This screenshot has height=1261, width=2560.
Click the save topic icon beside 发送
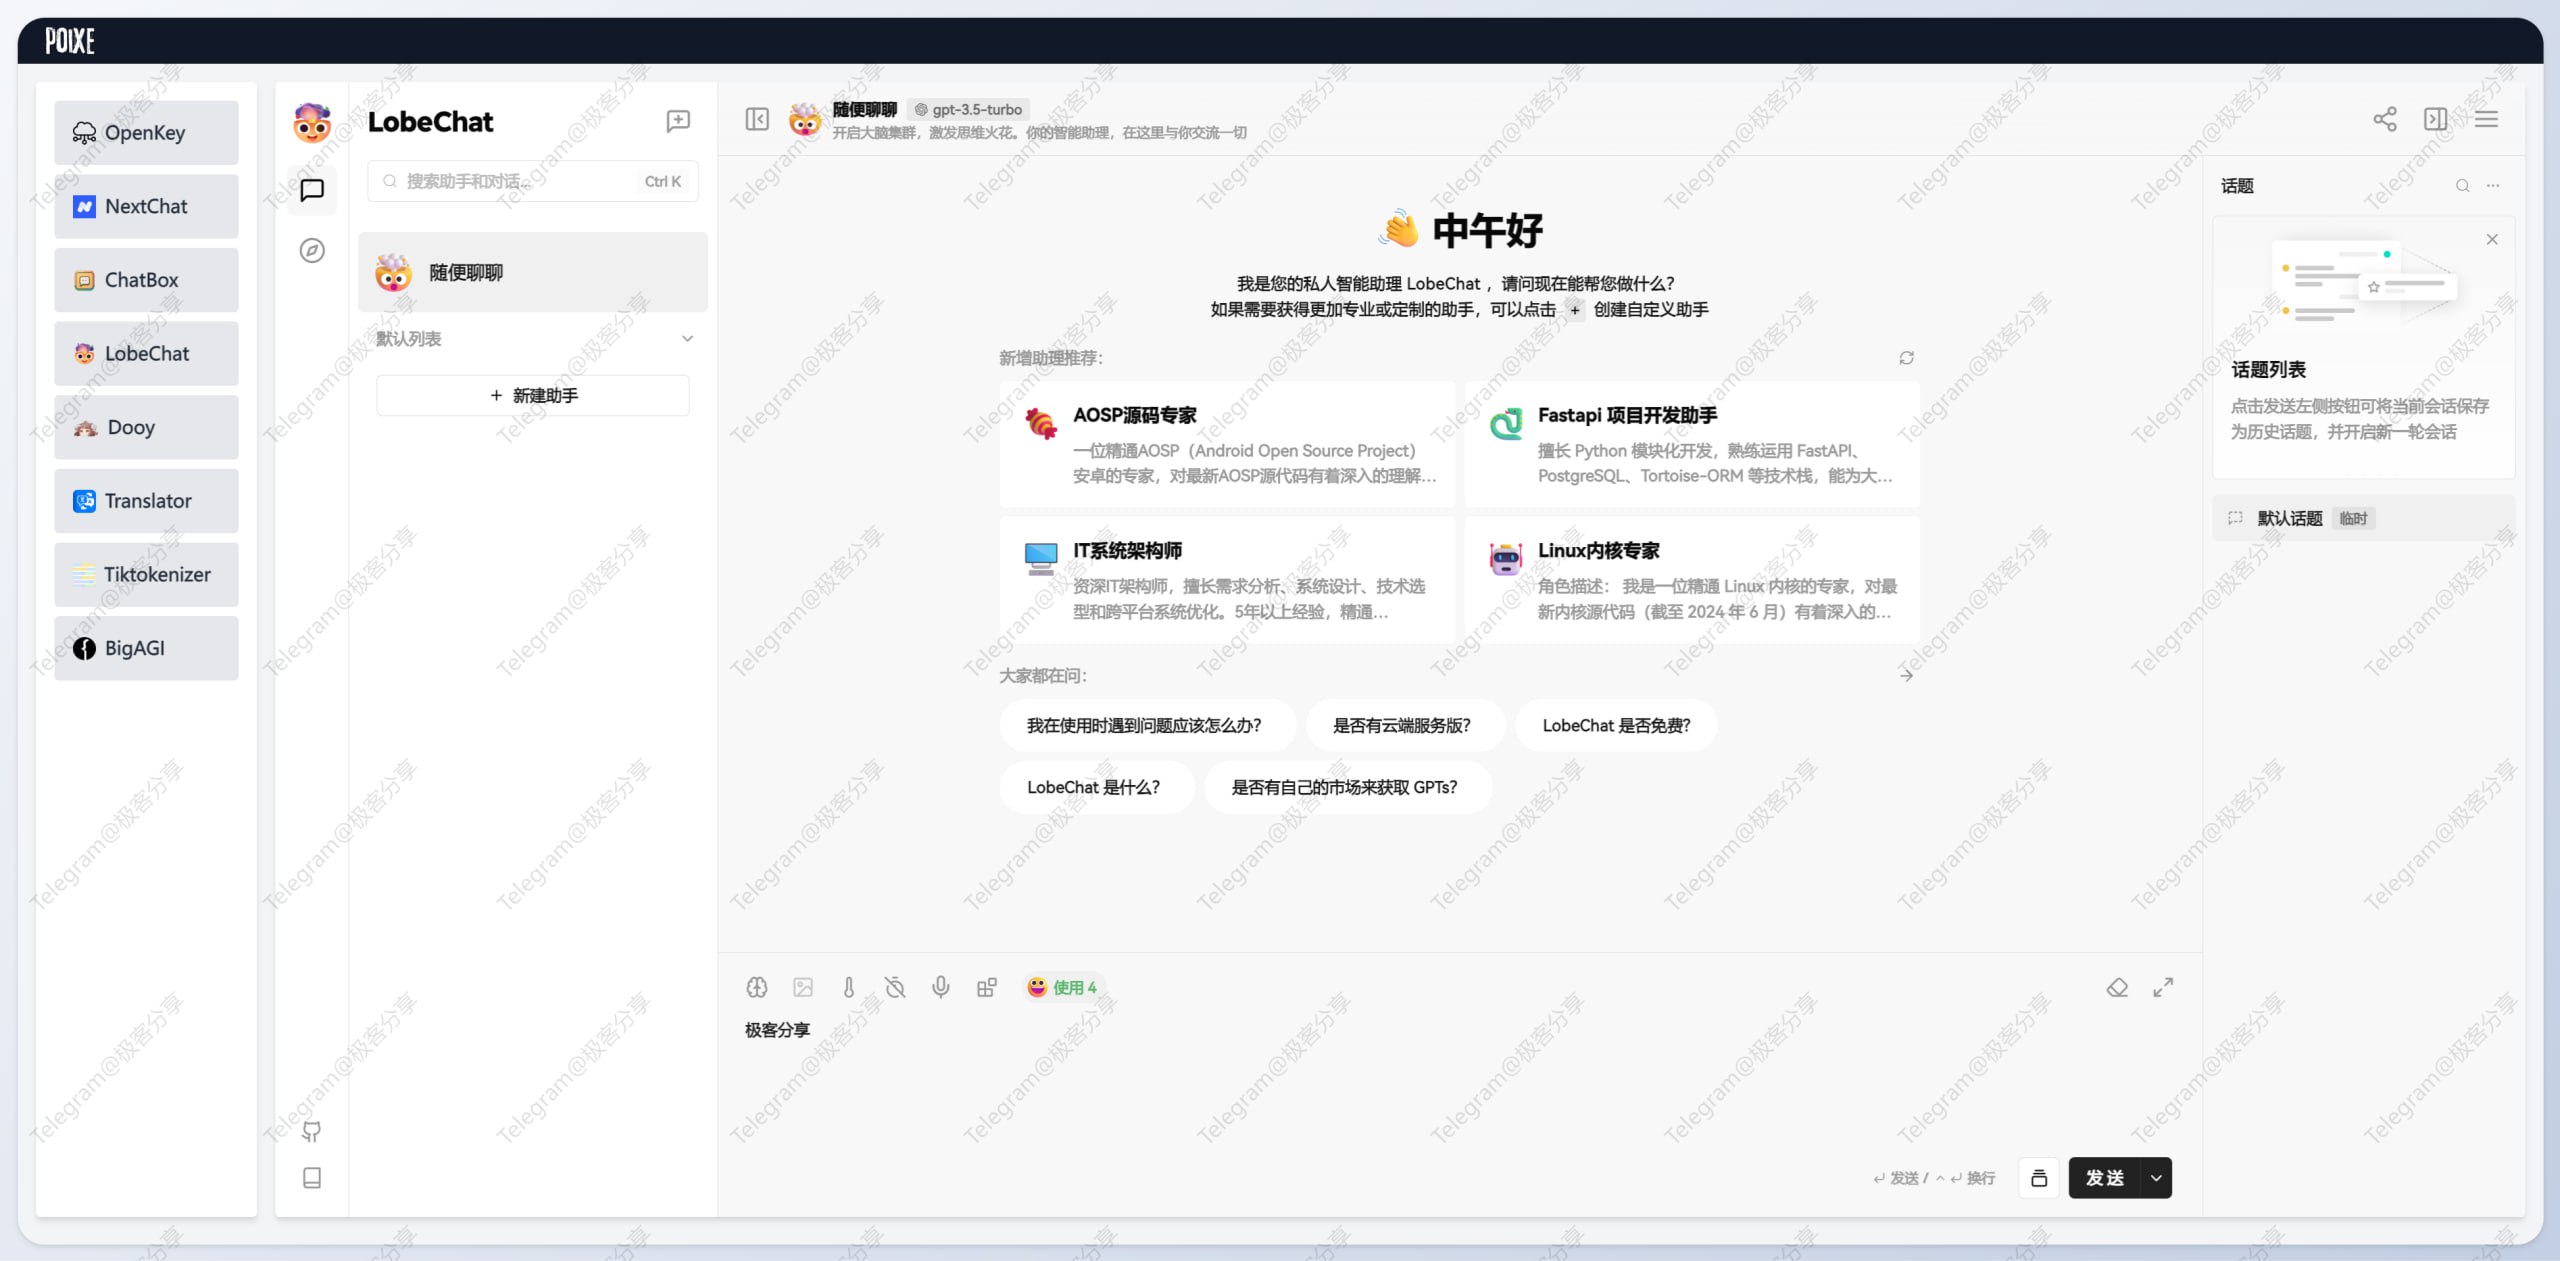(2039, 1178)
